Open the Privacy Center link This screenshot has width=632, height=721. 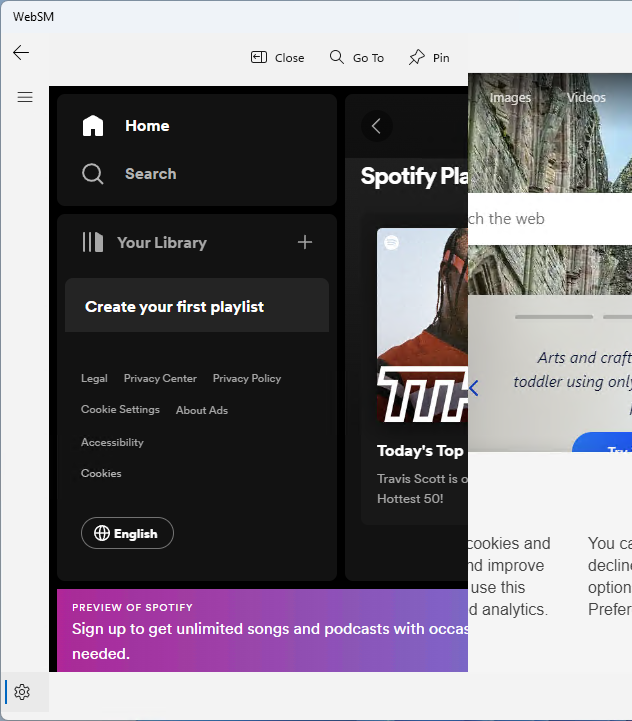click(x=160, y=378)
